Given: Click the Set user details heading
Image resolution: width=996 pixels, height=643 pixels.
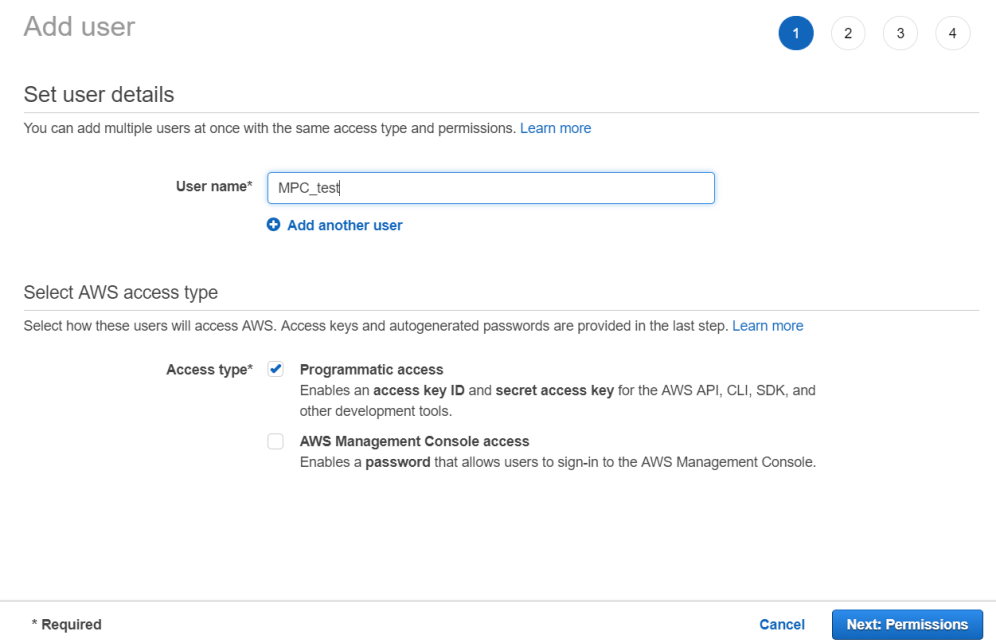Looking at the screenshot, I should [99, 95].
